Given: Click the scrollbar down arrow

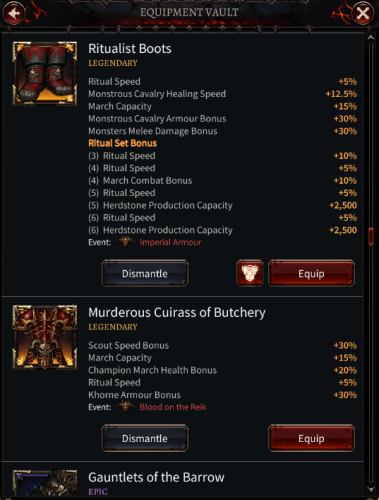Looking at the screenshot, I should point(371,489).
